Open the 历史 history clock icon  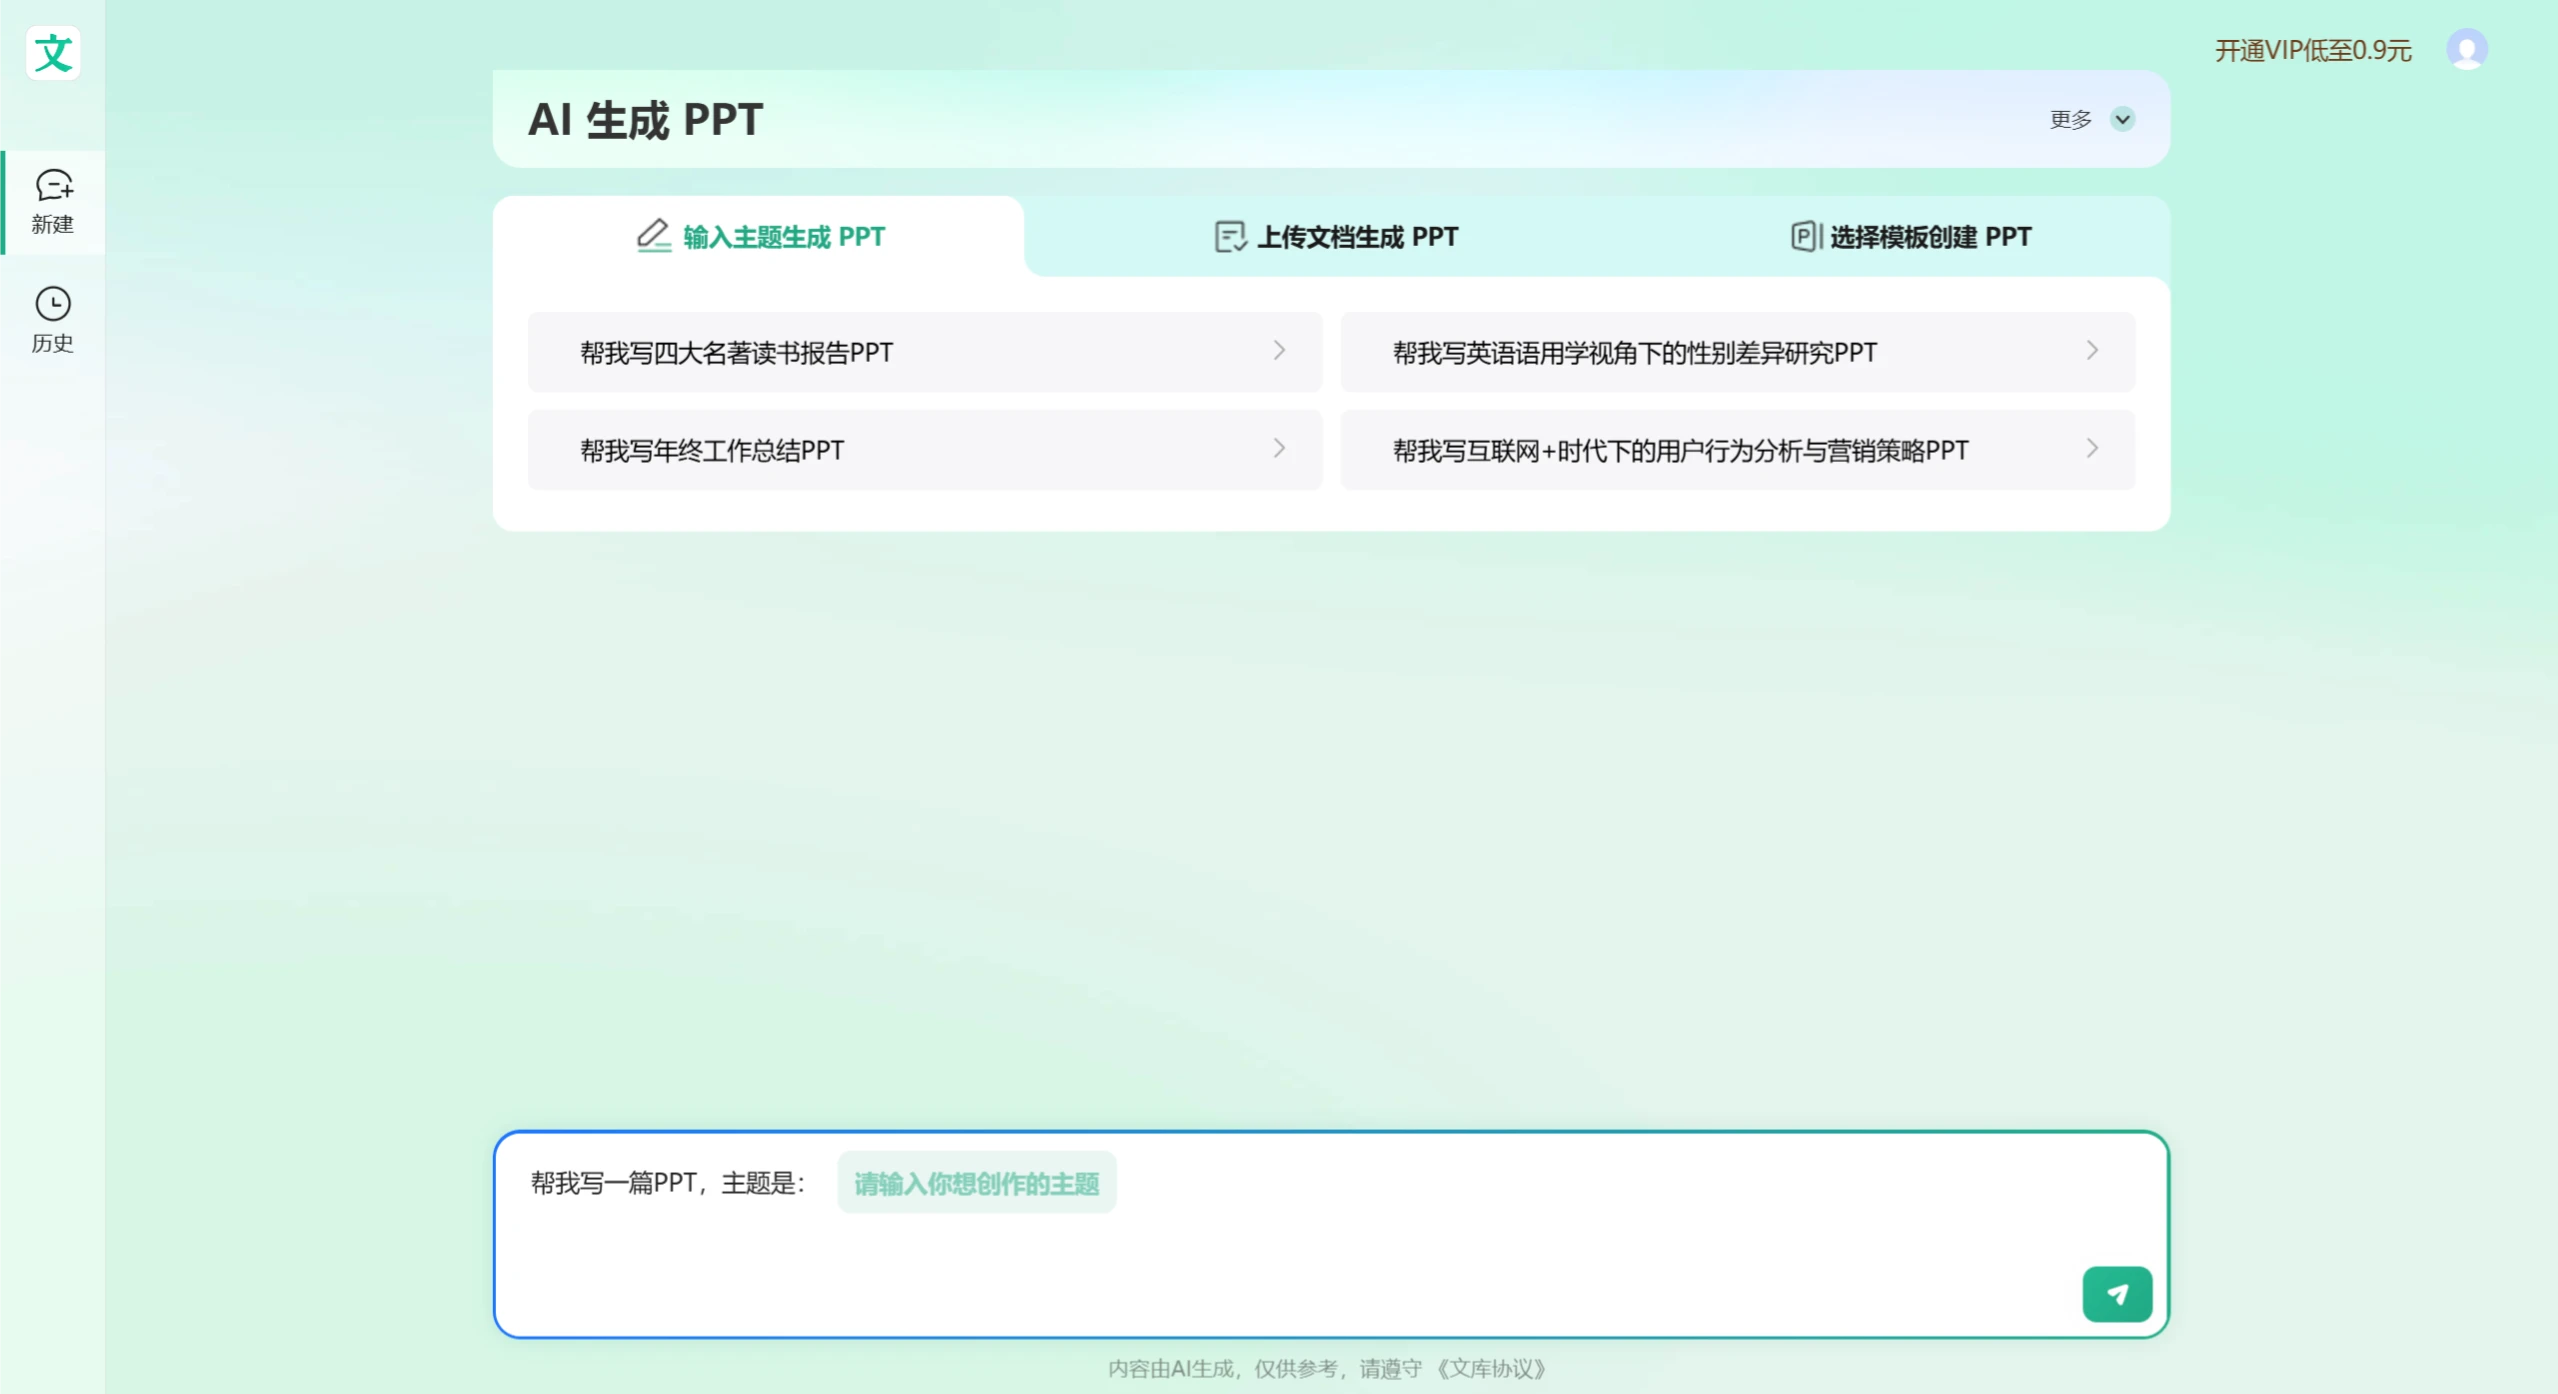pyautogui.click(x=53, y=304)
